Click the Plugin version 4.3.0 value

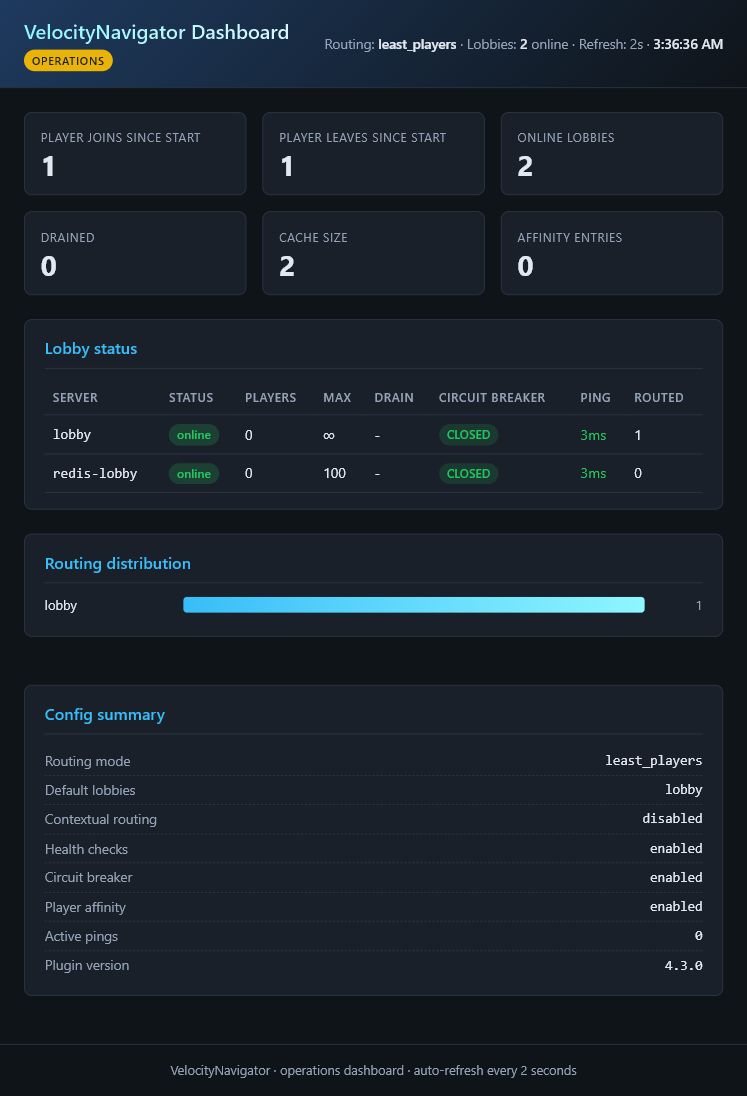point(683,965)
